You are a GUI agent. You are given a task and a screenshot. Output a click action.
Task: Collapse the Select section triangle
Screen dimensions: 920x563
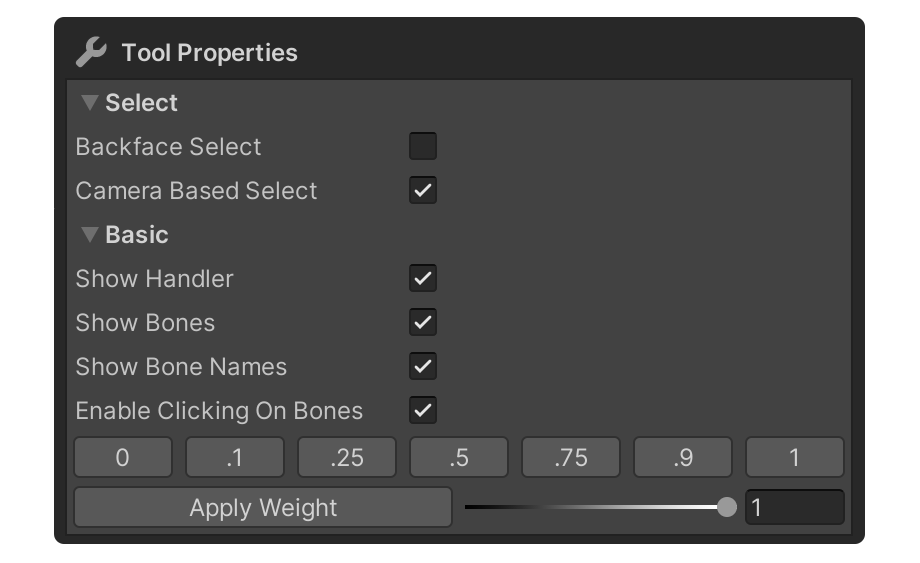[90, 103]
